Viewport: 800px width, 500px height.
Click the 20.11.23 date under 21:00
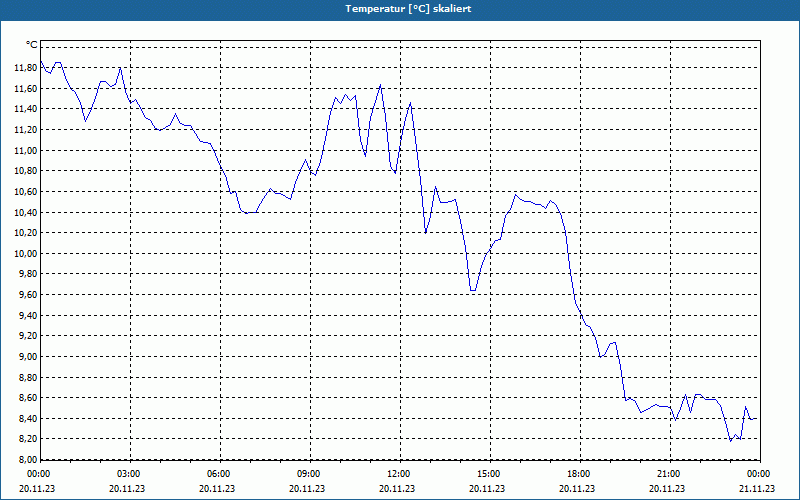667,488
